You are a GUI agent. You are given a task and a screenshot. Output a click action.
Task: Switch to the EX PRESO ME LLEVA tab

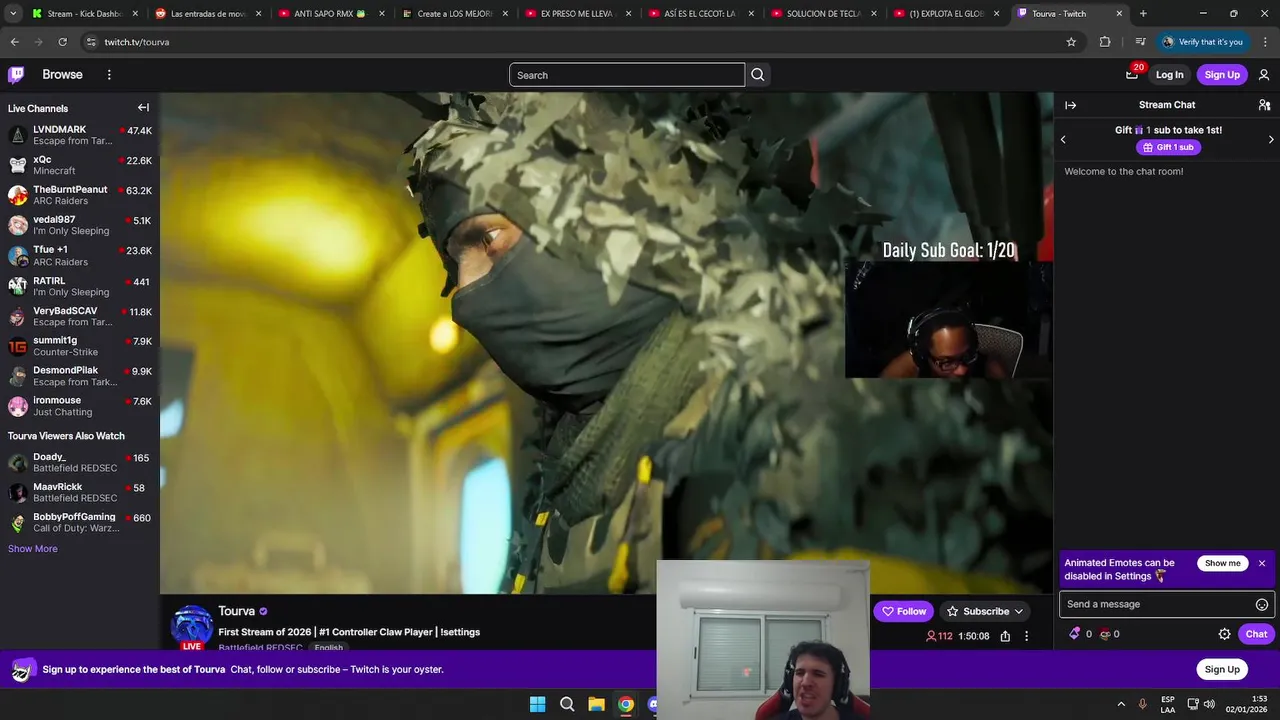tap(578, 14)
